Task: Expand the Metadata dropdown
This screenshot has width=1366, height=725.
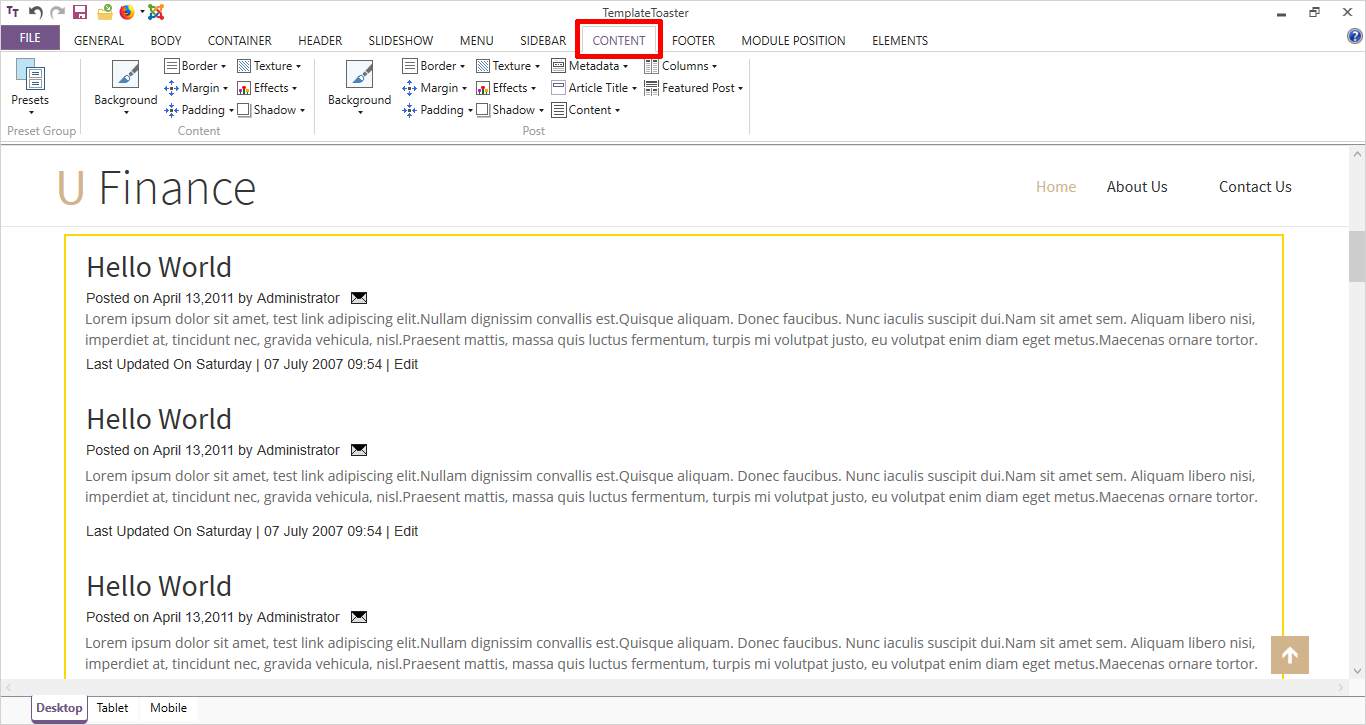Action: pyautogui.click(x=590, y=66)
